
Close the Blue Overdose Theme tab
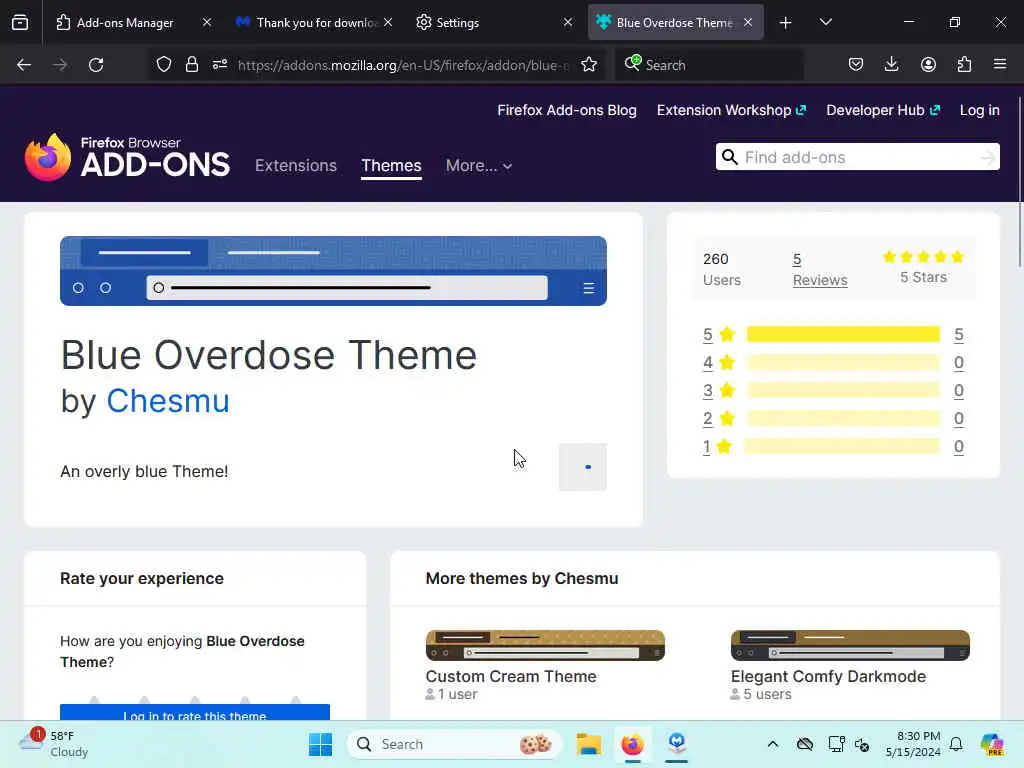click(748, 22)
